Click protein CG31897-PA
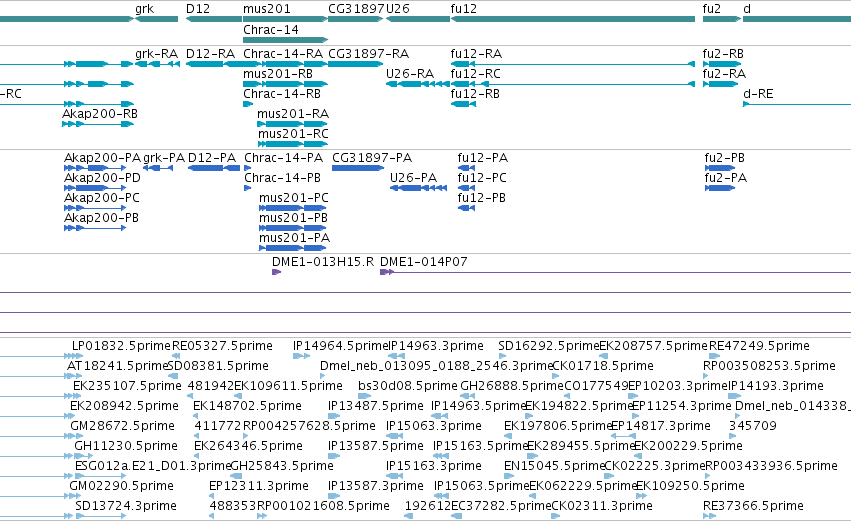 pyautogui.click(x=372, y=158)
